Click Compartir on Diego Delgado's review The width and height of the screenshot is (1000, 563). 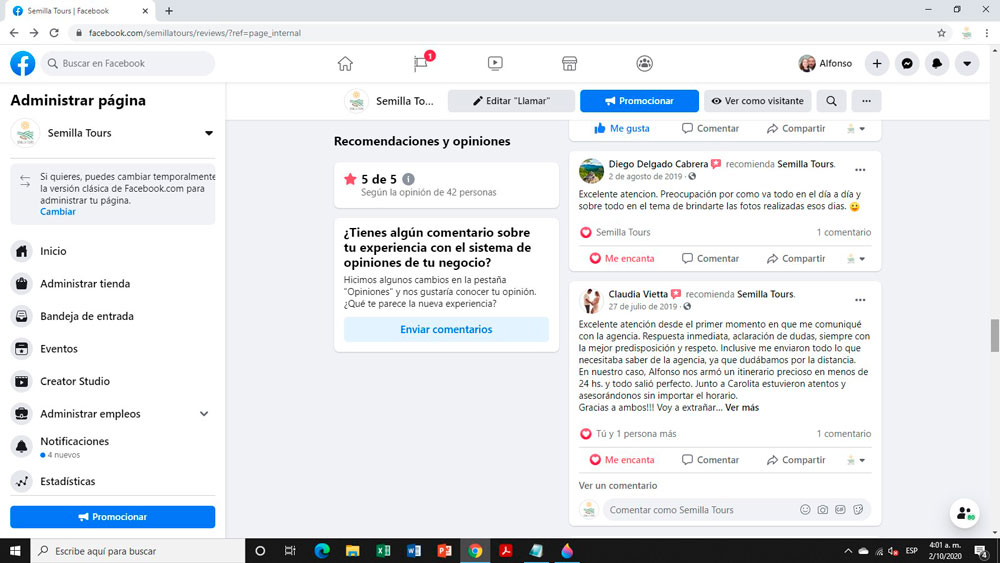pos(795,258)
